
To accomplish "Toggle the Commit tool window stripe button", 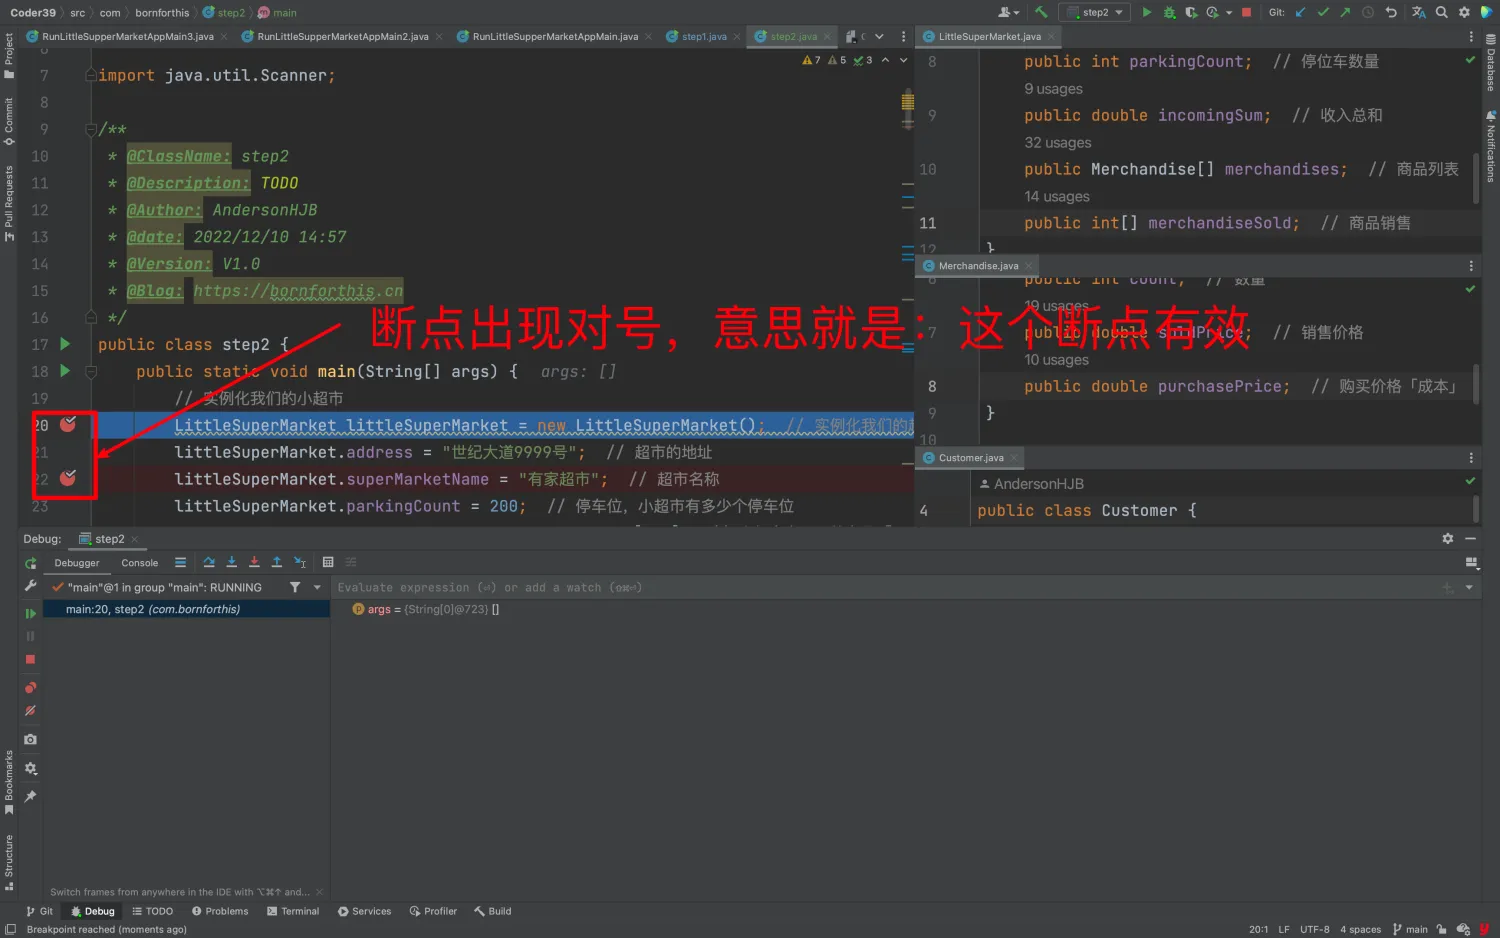I will point(9,121).
